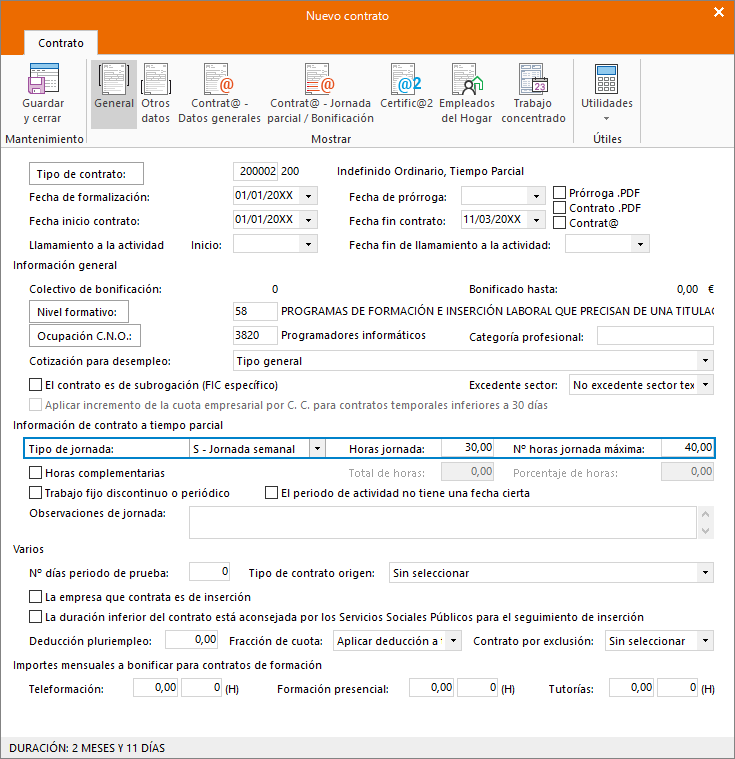Select the General view icon
The width and height of the screenshot is (735, 759).
click(114, 93)
